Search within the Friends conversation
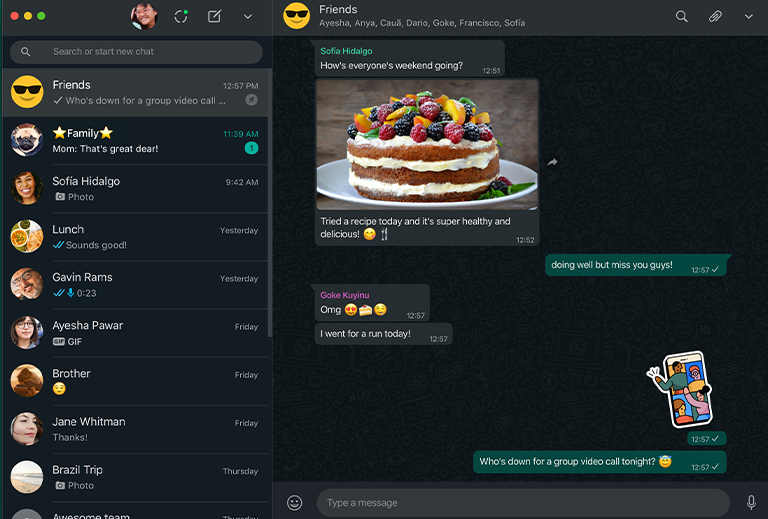Screen dimensions: 768x519 (681, 17)
